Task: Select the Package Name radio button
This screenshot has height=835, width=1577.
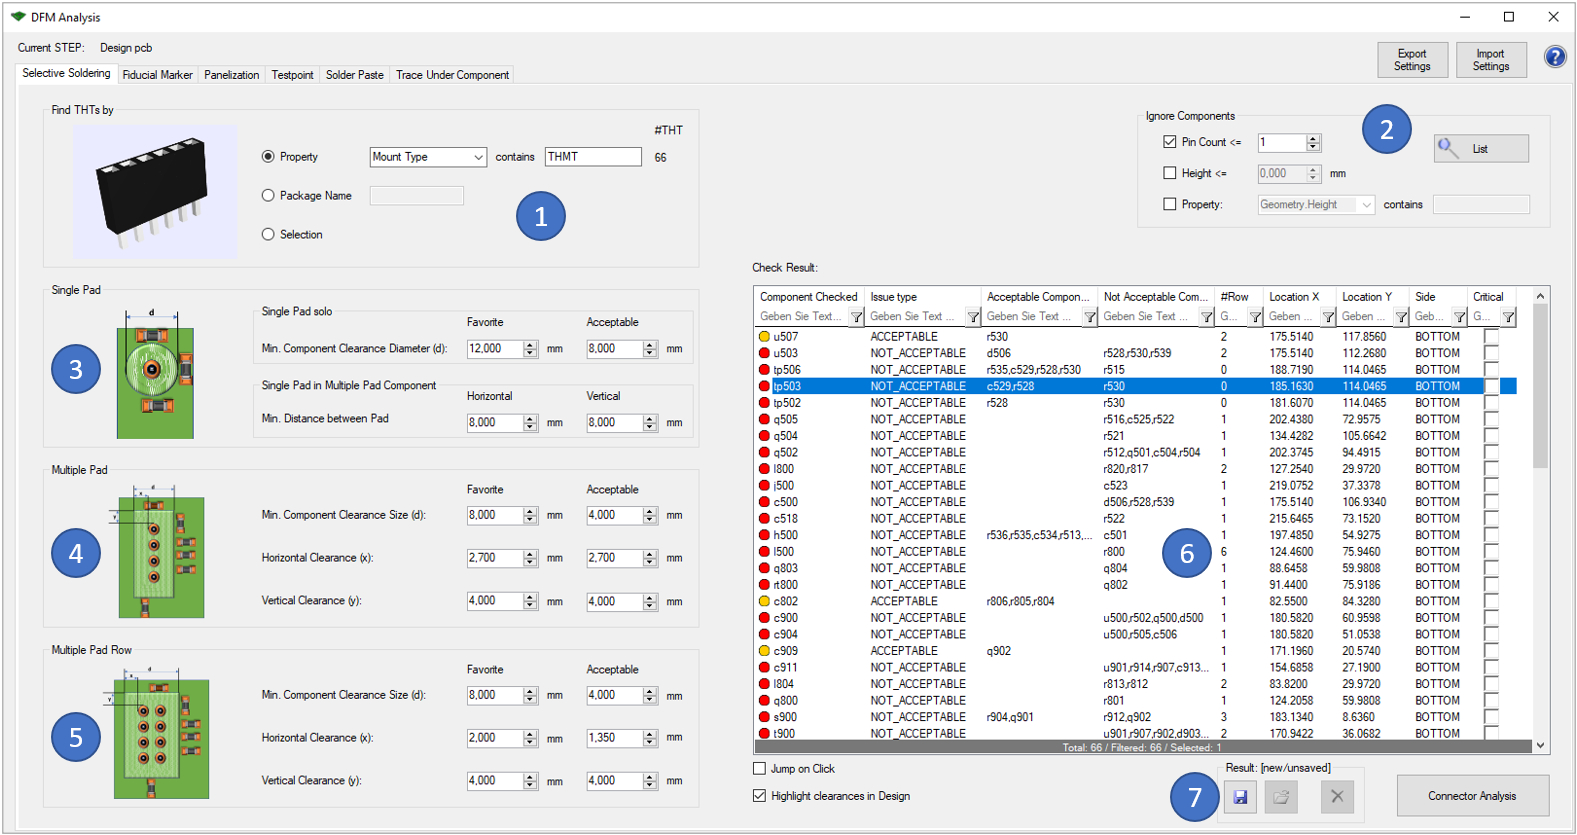Action: 268,196
